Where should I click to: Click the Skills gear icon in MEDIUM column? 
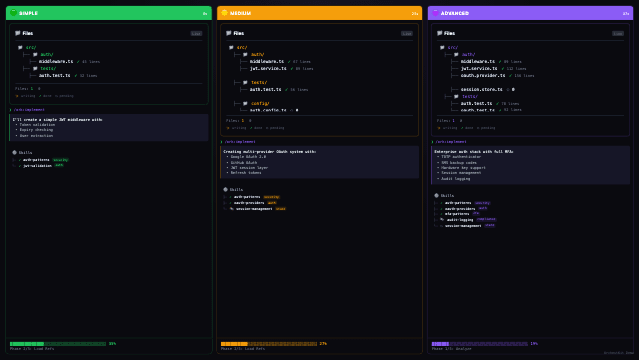tap(225, 190)
